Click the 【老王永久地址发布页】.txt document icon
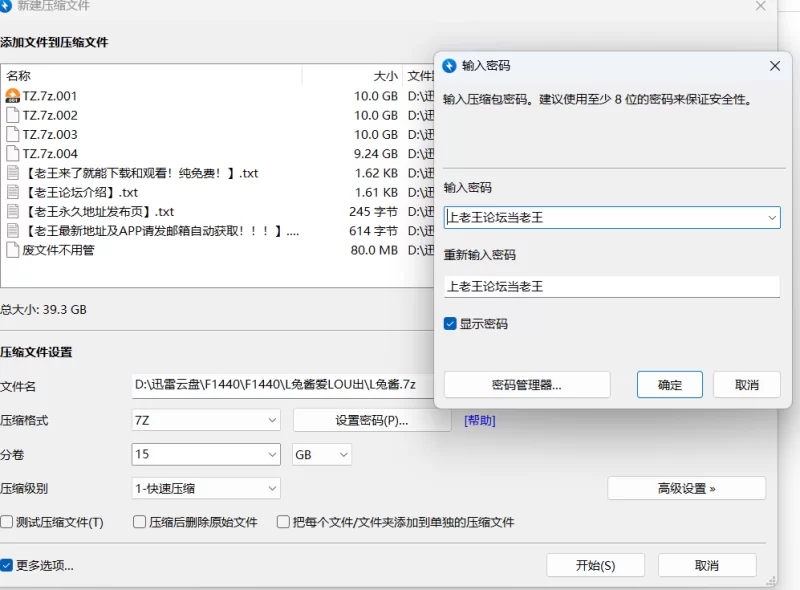The width and height of the screenshot is (800, 590). tap(13, 211)
